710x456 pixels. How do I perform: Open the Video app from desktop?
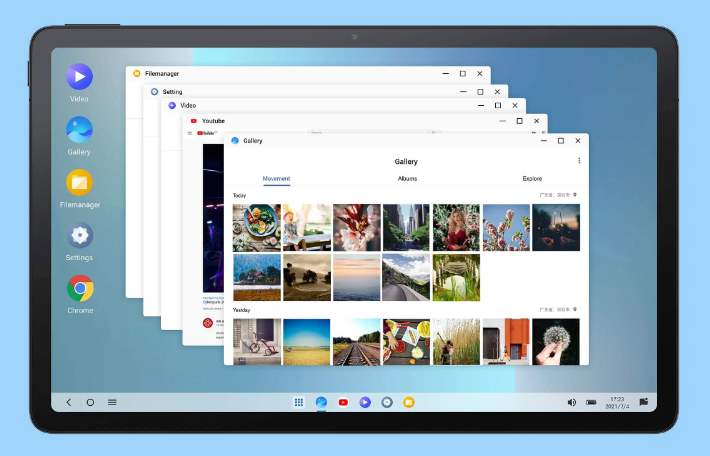tap(79, 77)
